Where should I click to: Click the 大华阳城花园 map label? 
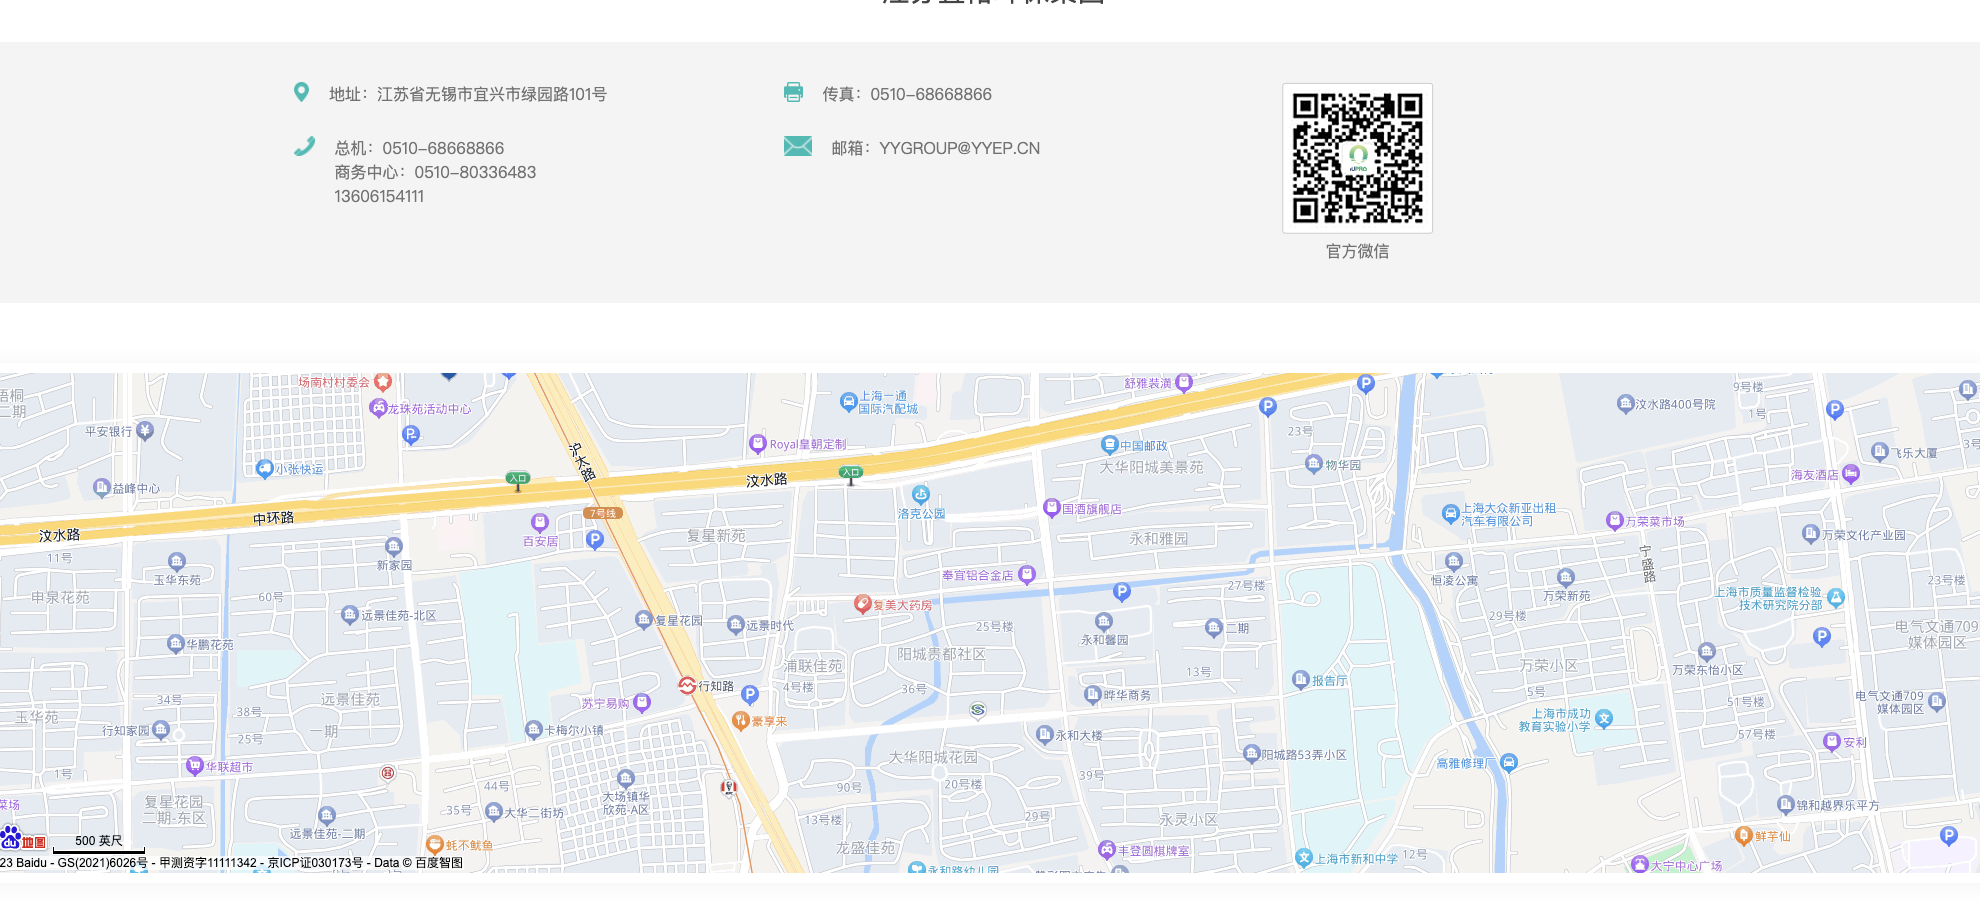coord(933,757)
